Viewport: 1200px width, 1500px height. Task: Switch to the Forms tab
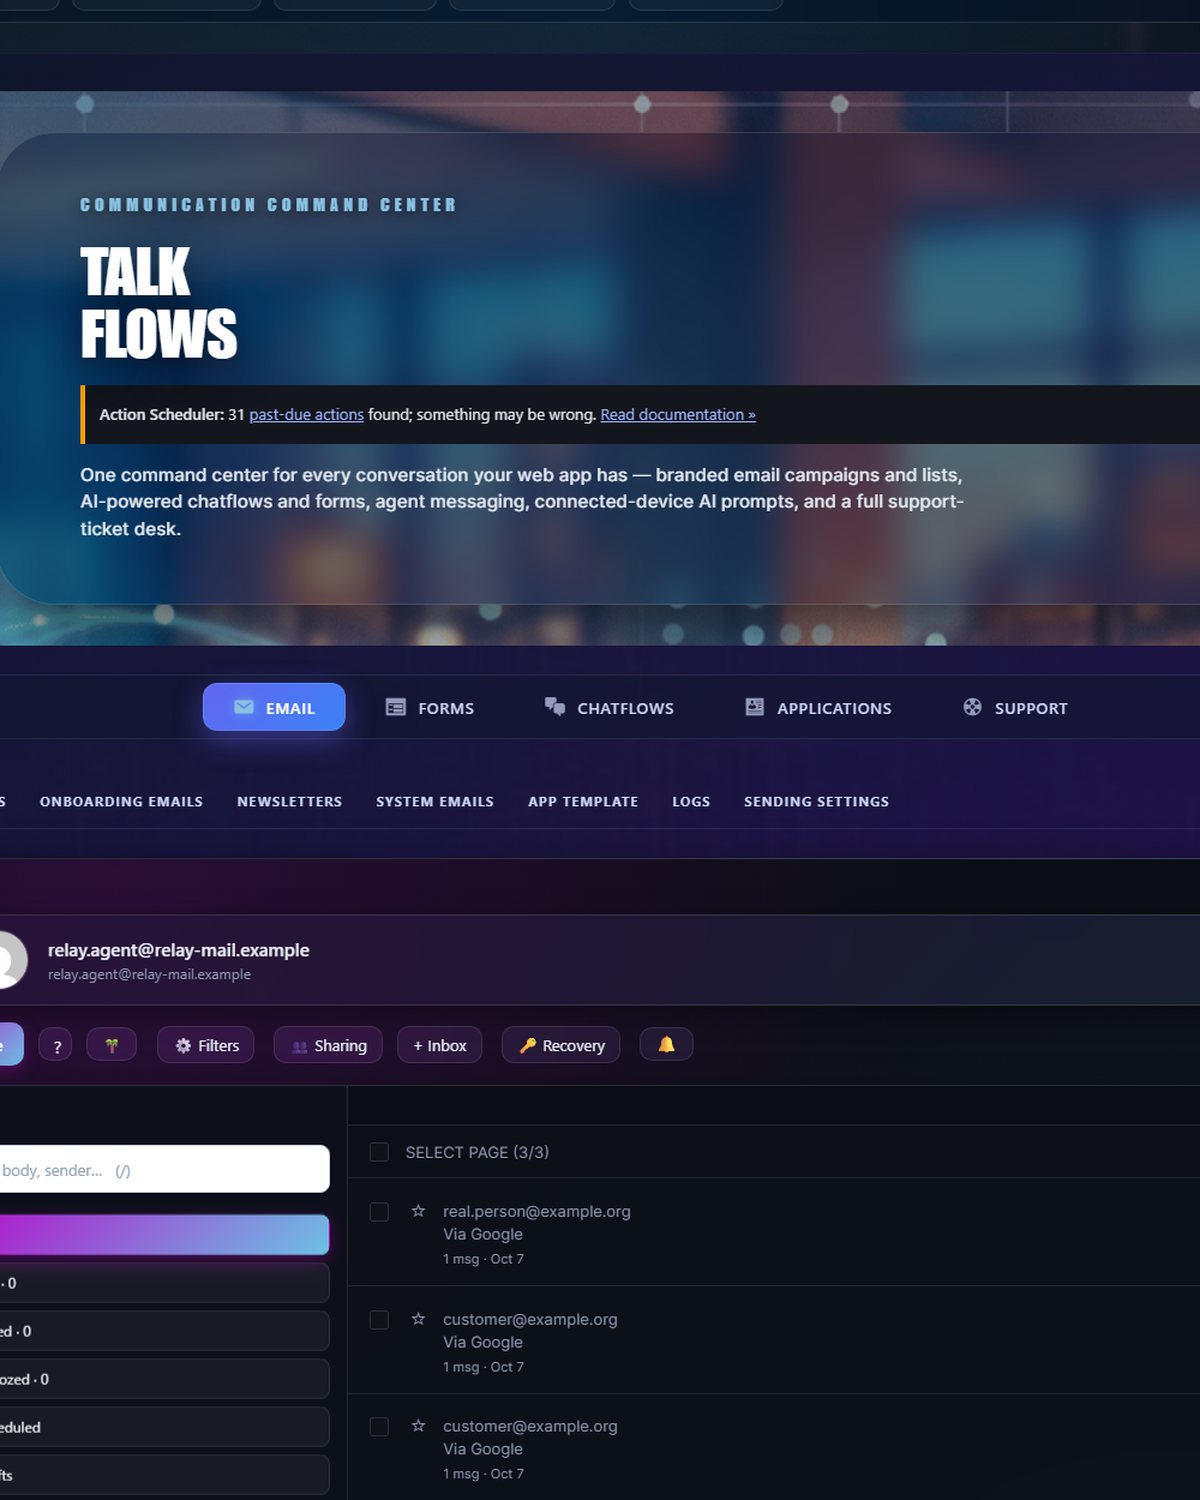coord(430,708)
